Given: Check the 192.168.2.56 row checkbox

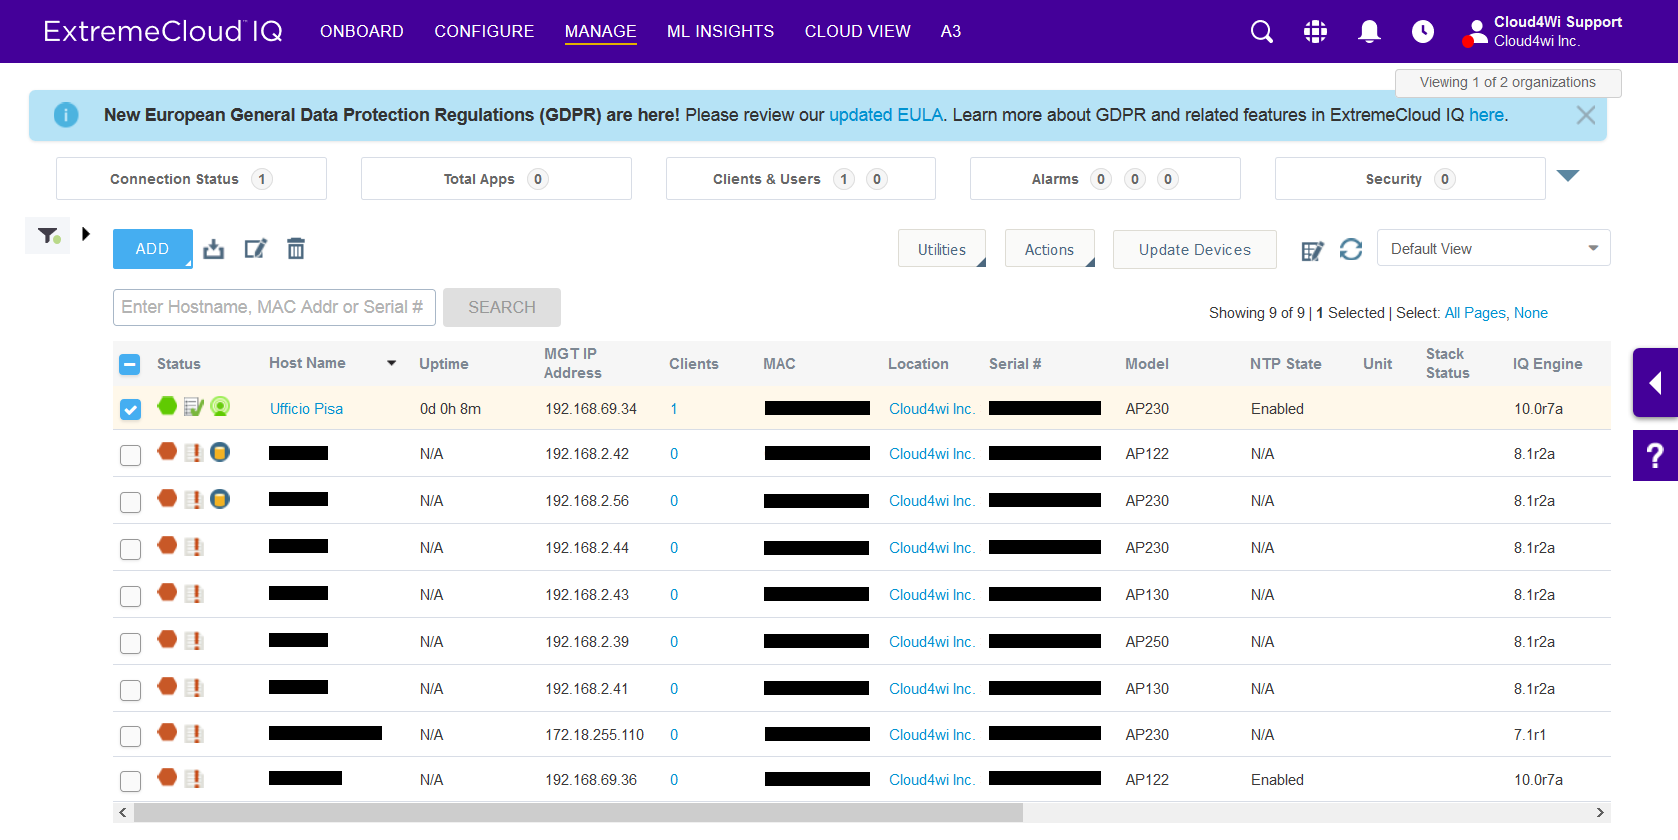Looking at the screenshot, I should tap(130, 502).
